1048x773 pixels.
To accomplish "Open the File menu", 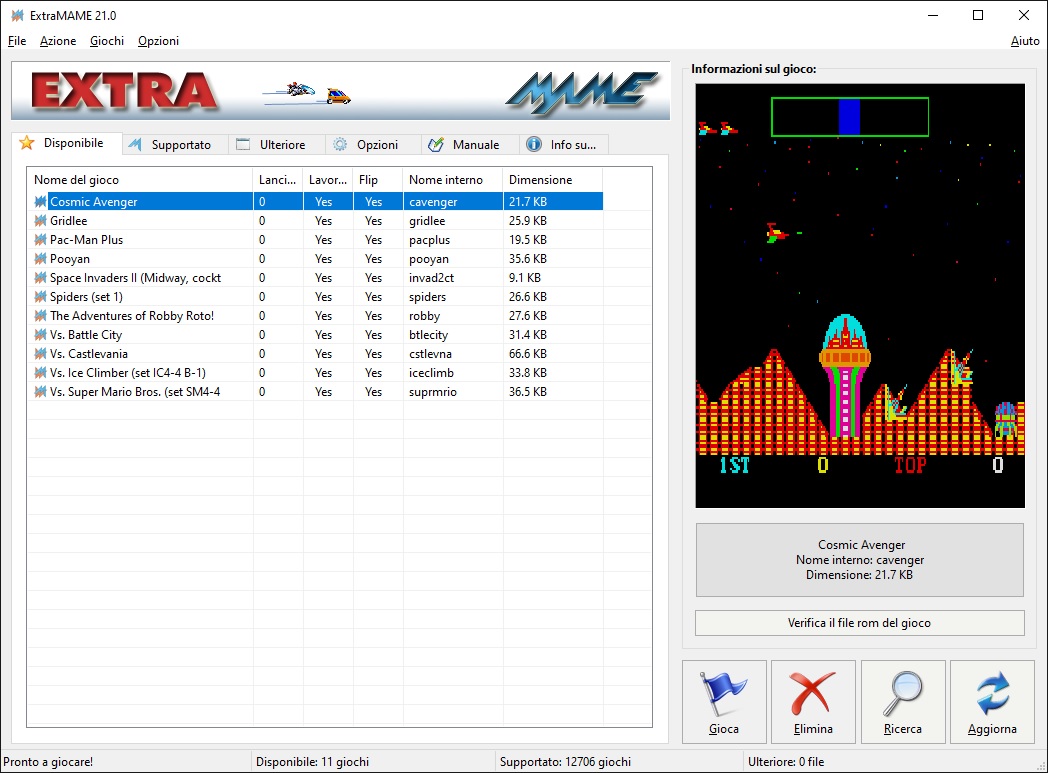I will click(17, 41).
